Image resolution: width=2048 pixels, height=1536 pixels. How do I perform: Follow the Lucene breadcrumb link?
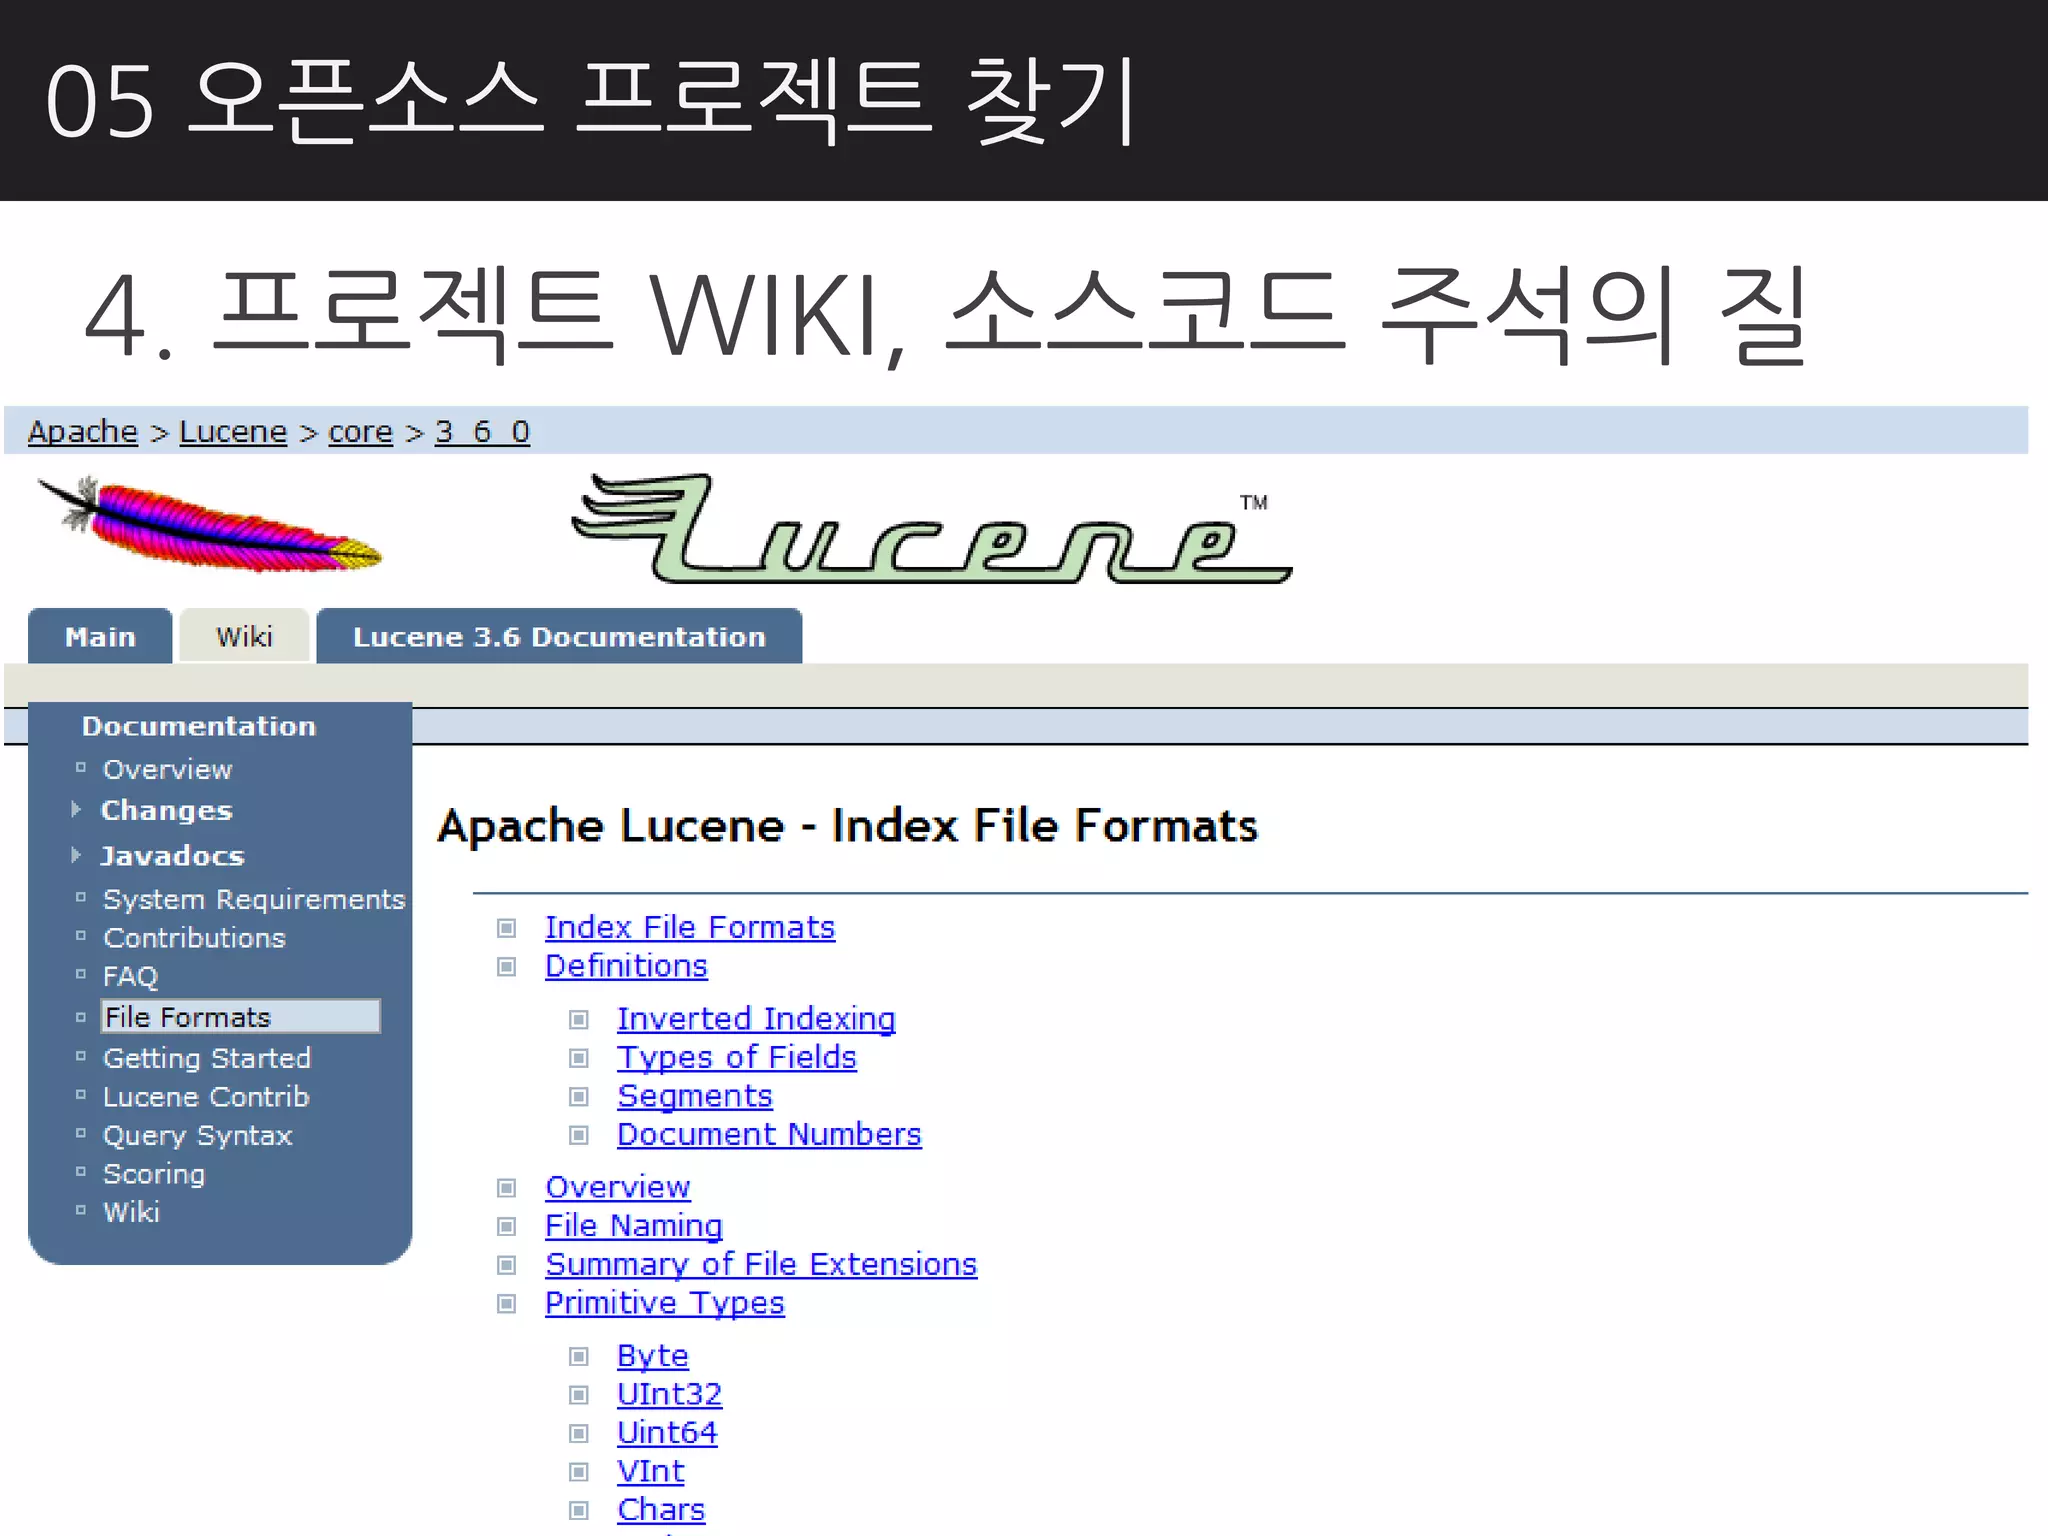tap(233, 432)
